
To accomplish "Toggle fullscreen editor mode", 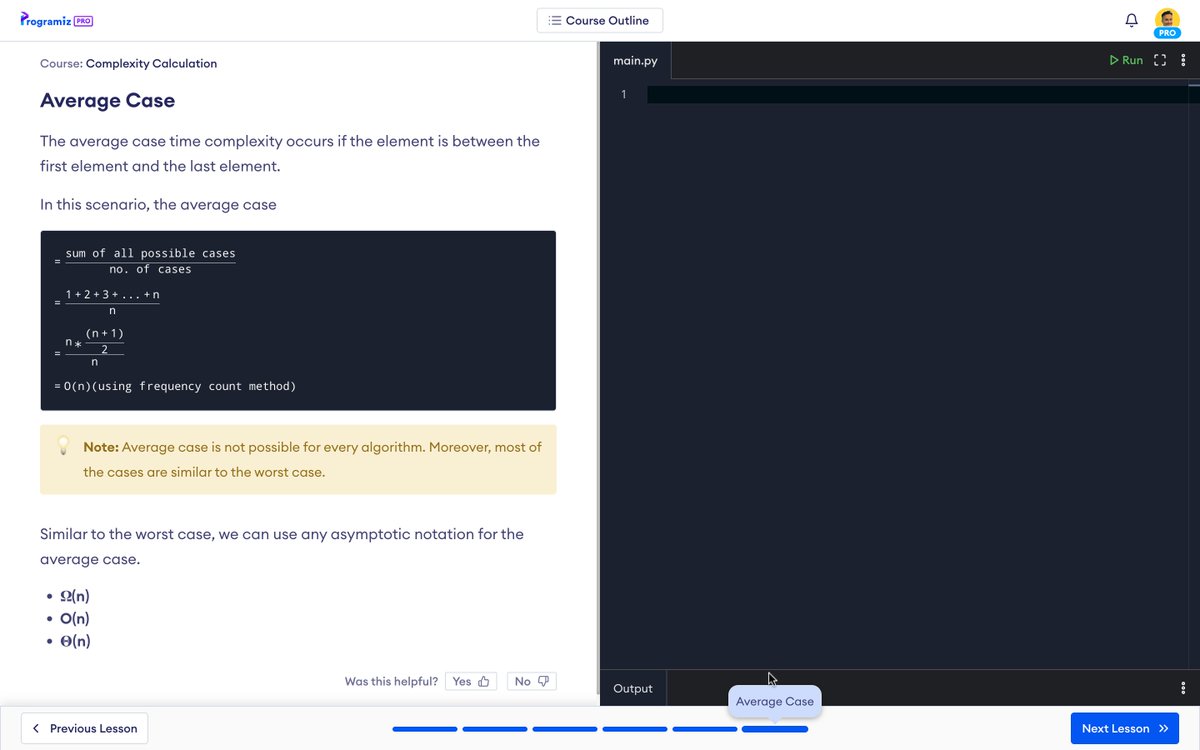I will click(1160, 60).
